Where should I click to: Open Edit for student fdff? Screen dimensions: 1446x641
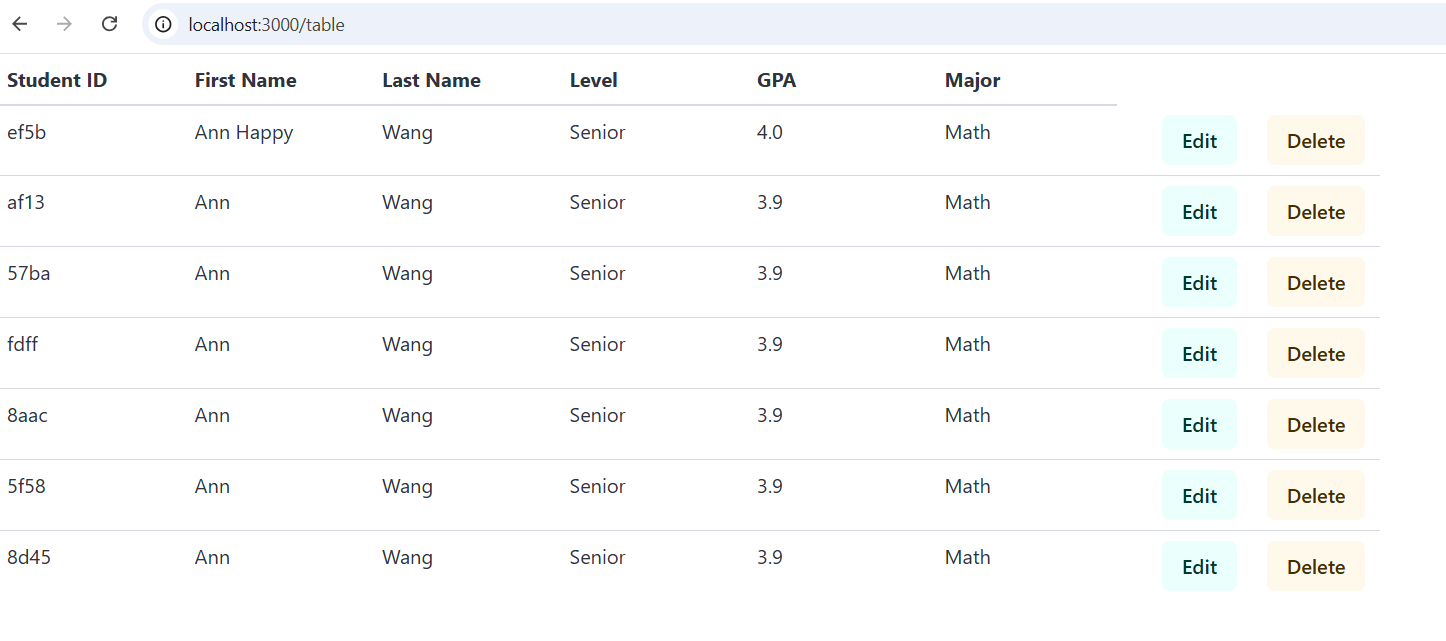coord(1199,354)
